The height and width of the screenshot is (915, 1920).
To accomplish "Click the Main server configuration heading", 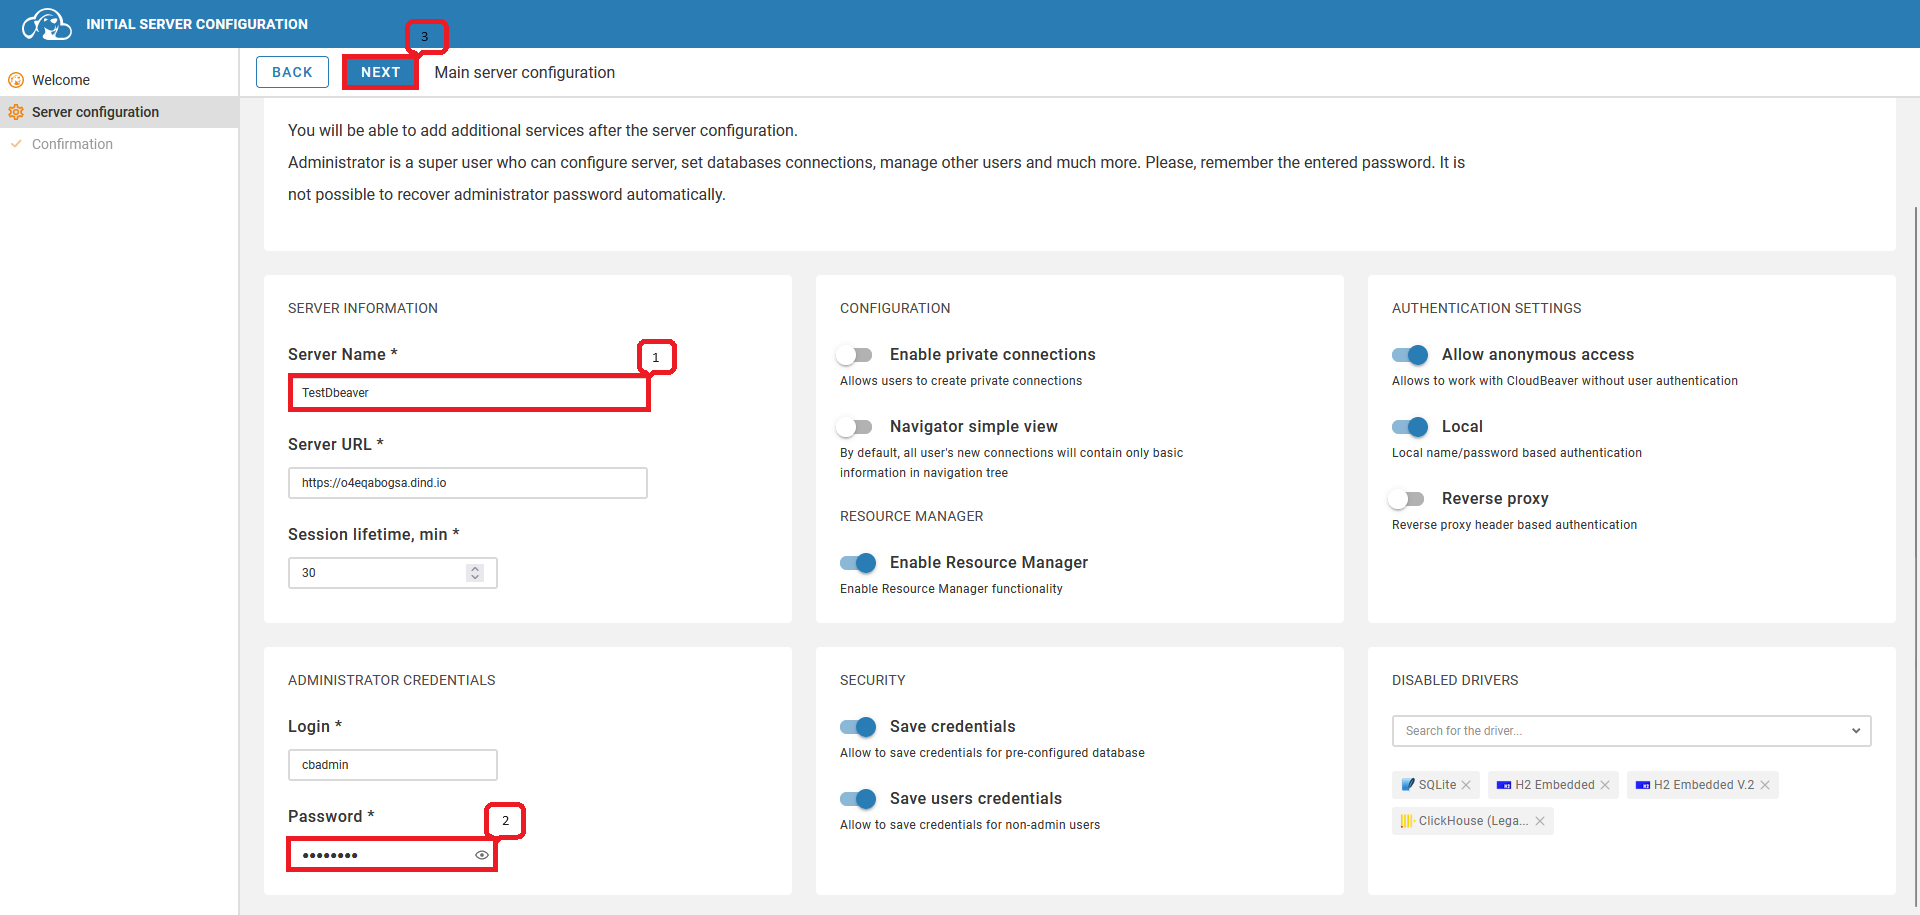I will coord(525,72).
